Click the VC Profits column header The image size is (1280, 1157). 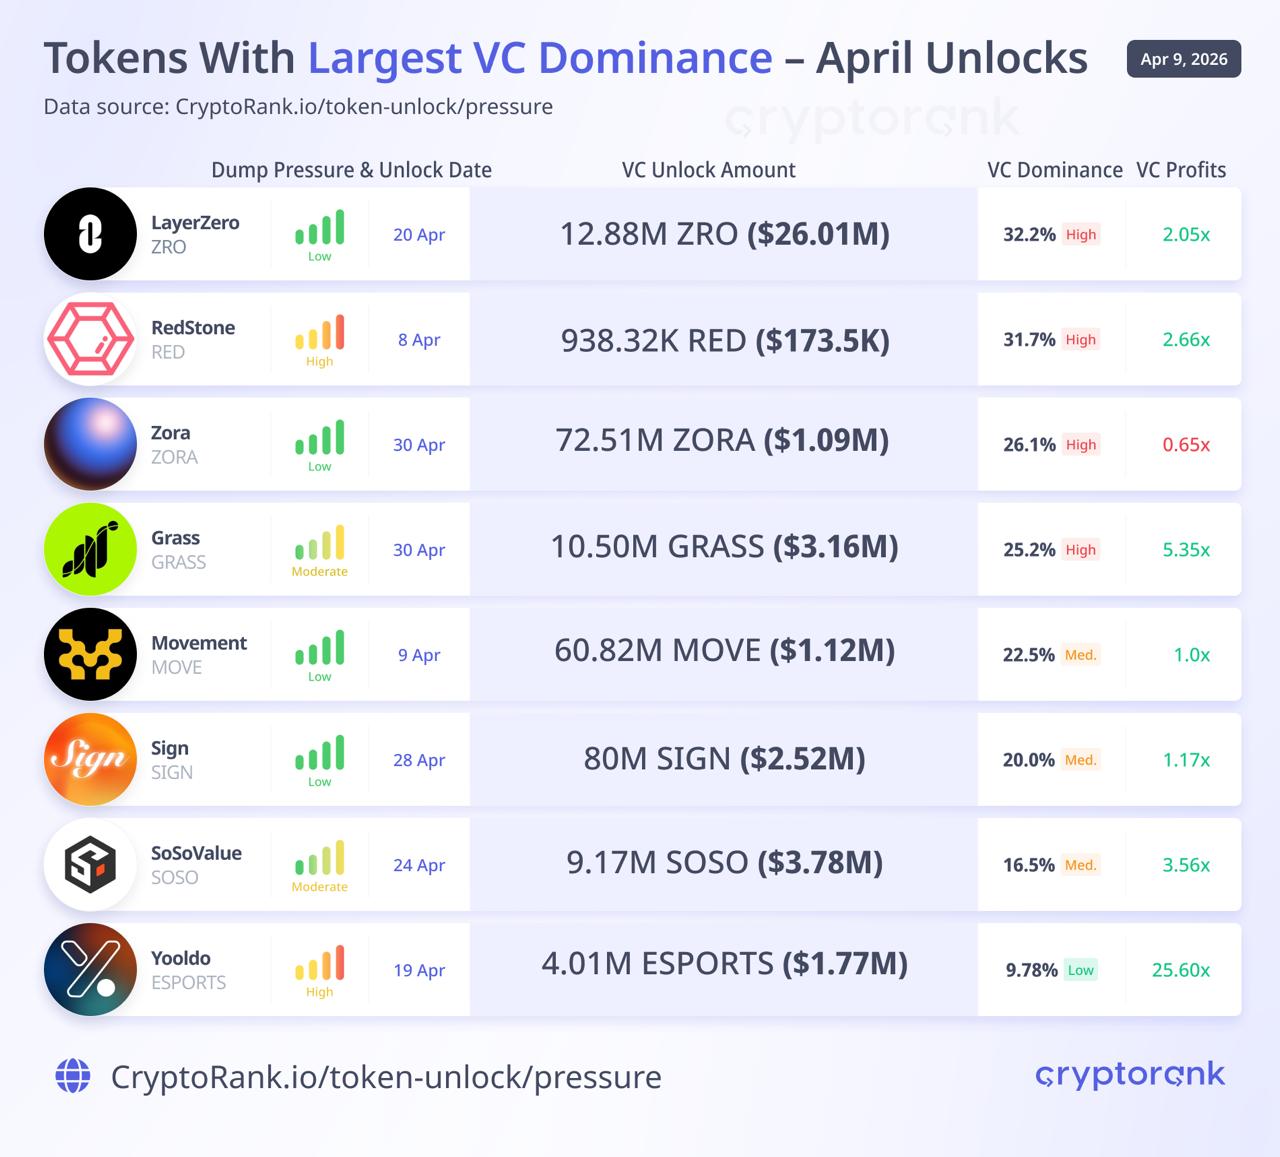click(x=1180, y=170)
